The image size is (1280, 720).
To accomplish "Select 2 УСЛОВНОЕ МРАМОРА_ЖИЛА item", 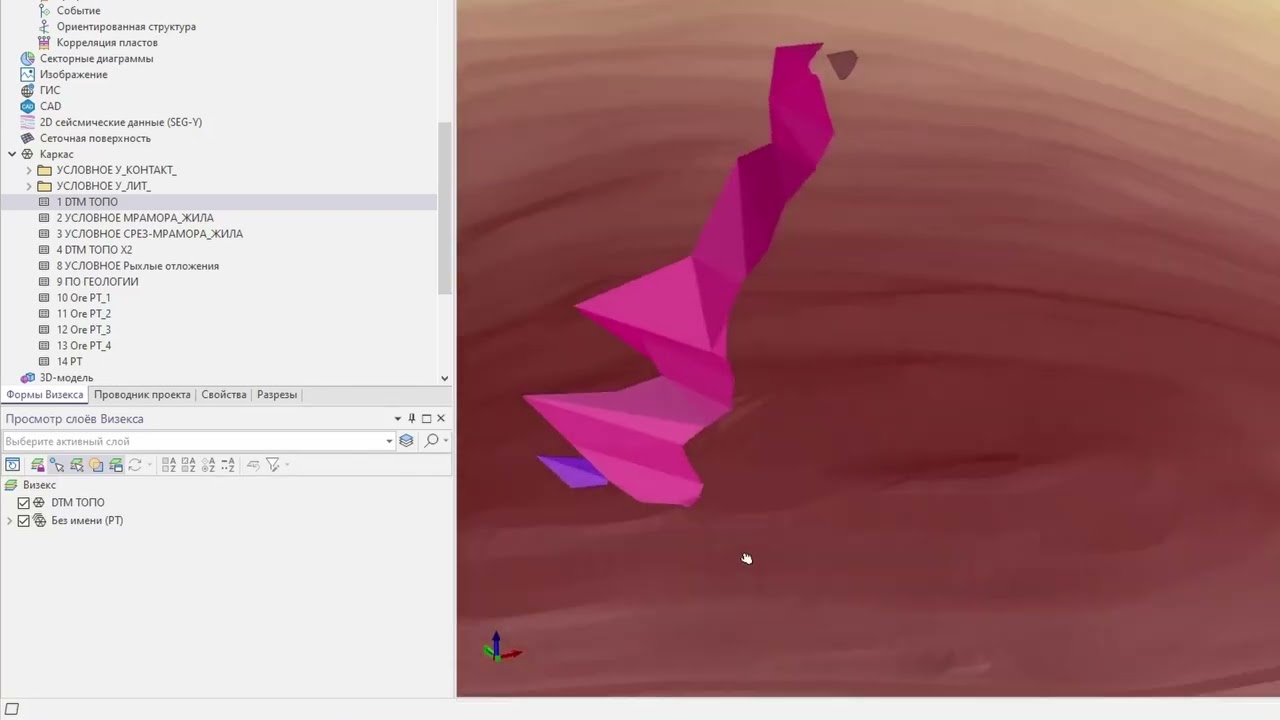I will 135,218.
